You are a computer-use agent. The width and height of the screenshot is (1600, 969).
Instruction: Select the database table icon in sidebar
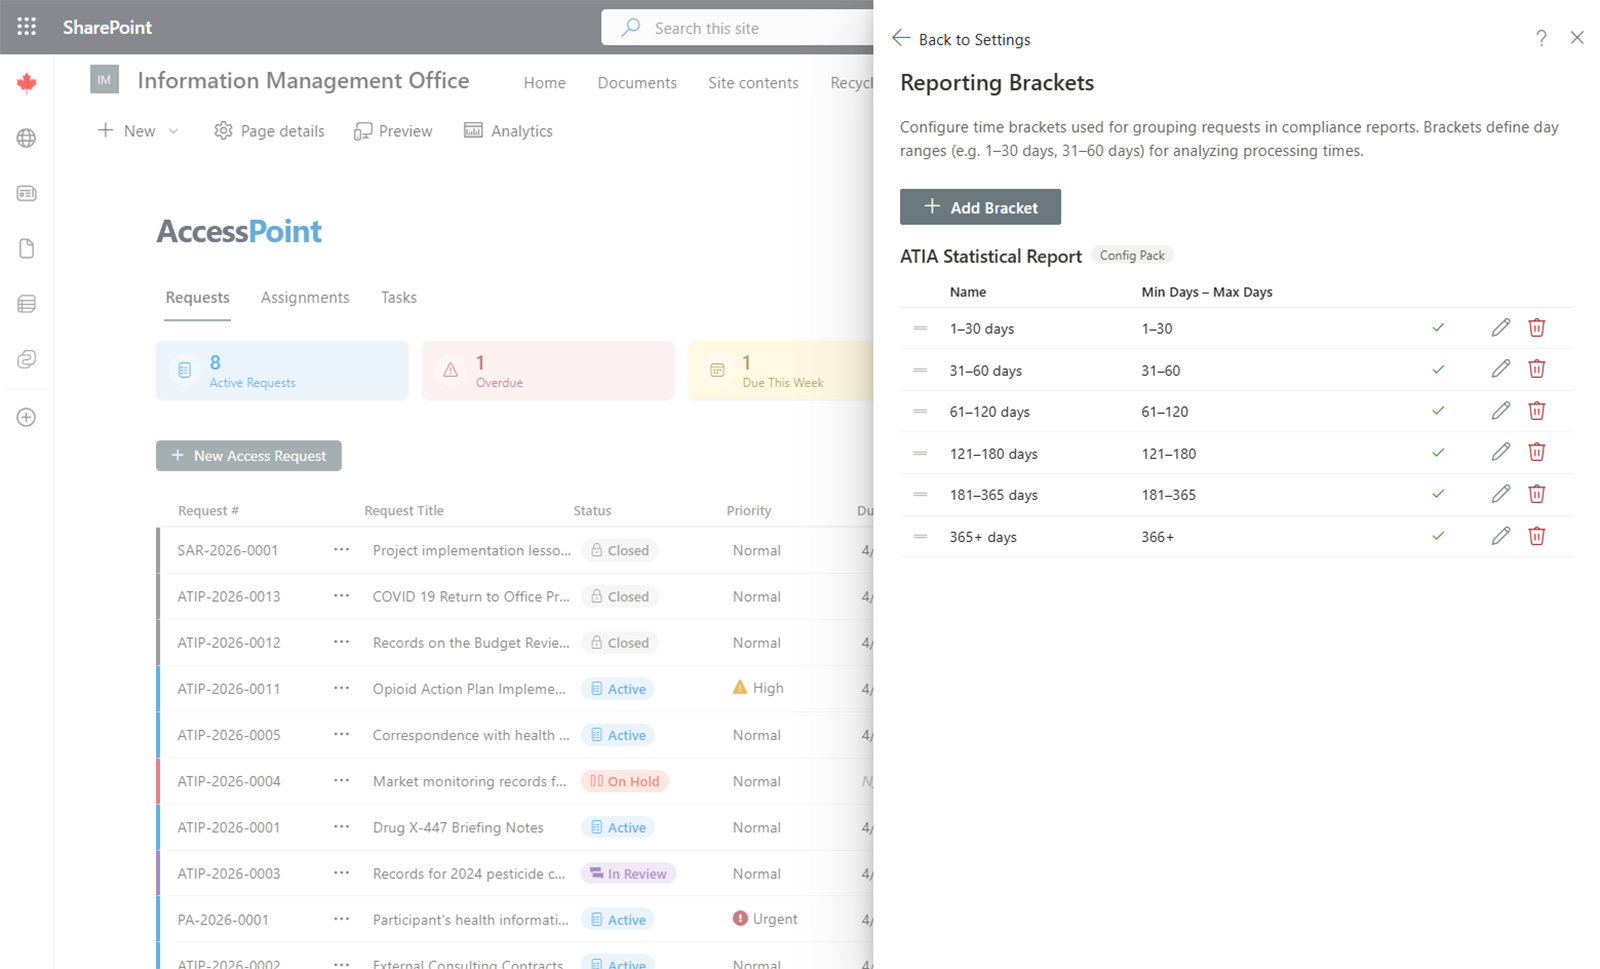(x=26, y=303)
